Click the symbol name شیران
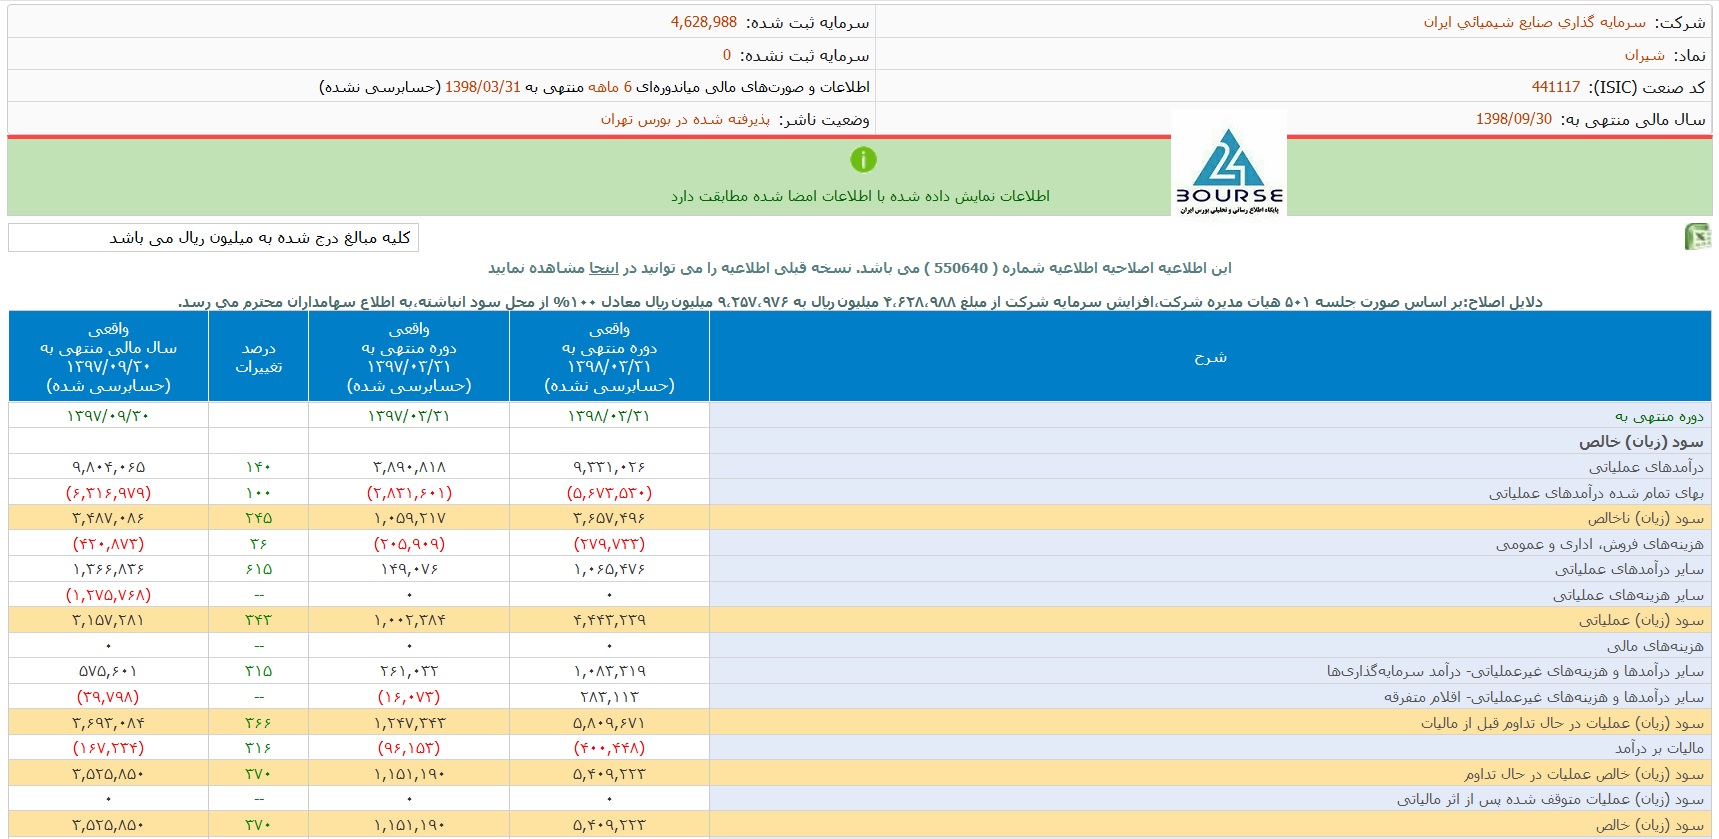Viewport: 1719px width, 839px height. pos(1644,55)
